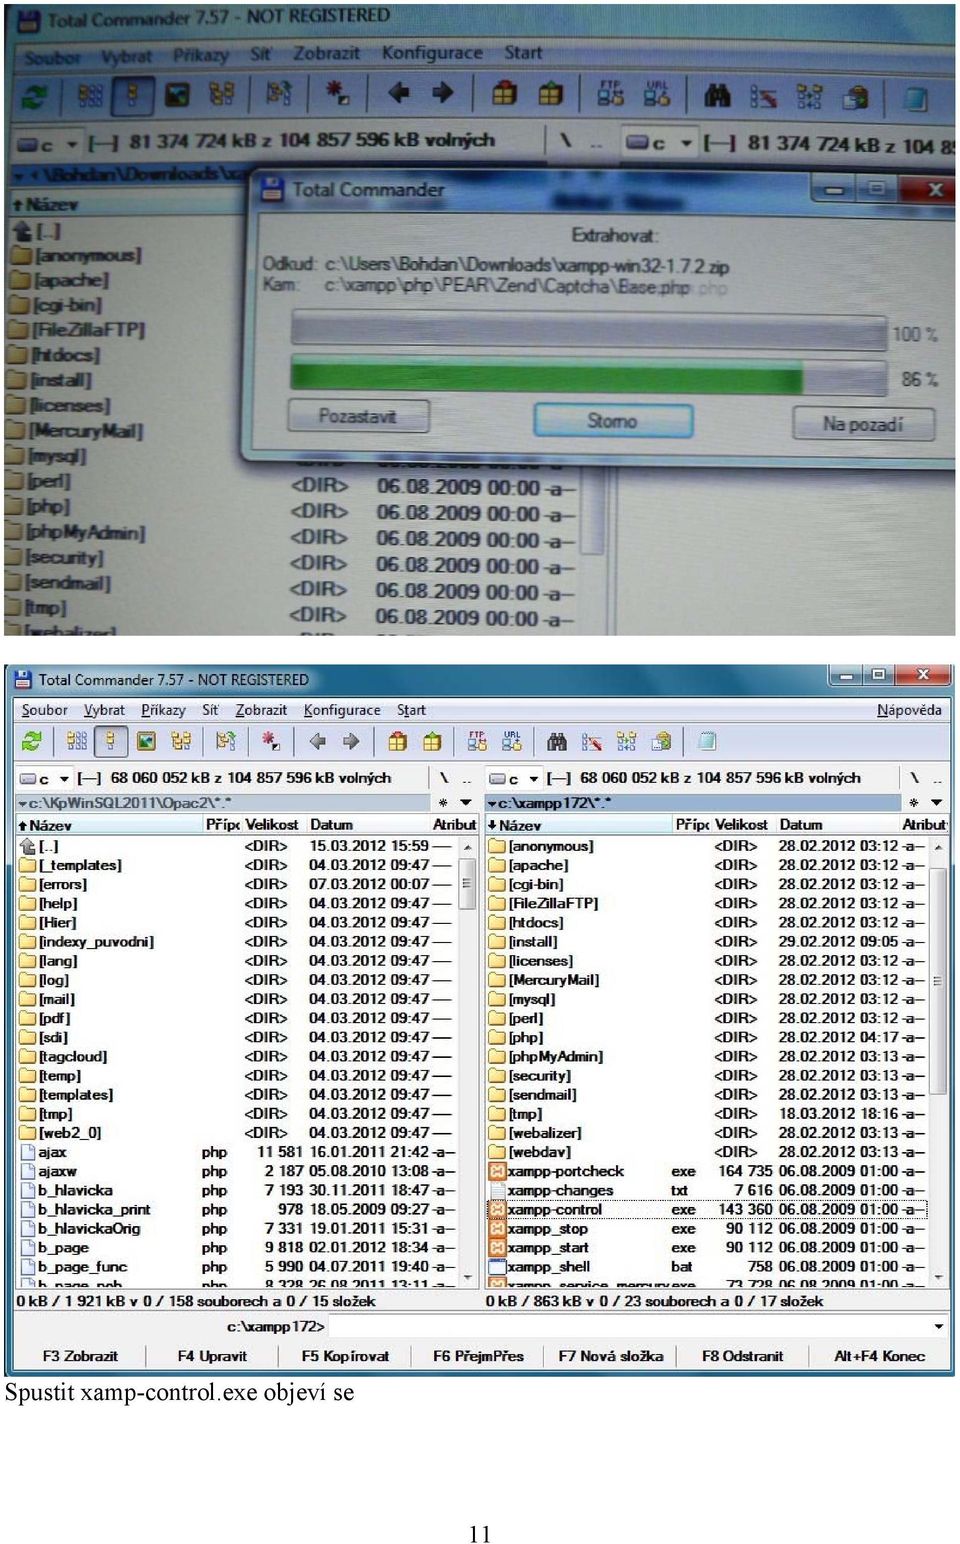Click the Notepad icon in upper window toolbar
The height and width of the screenshot is (1544, 960).
pyautogui.click(x=914, y=97)
